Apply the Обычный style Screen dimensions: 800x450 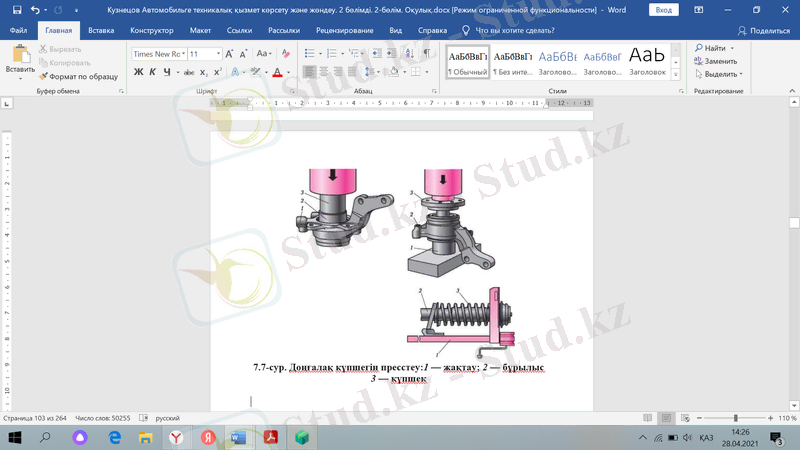click(468, 62)
